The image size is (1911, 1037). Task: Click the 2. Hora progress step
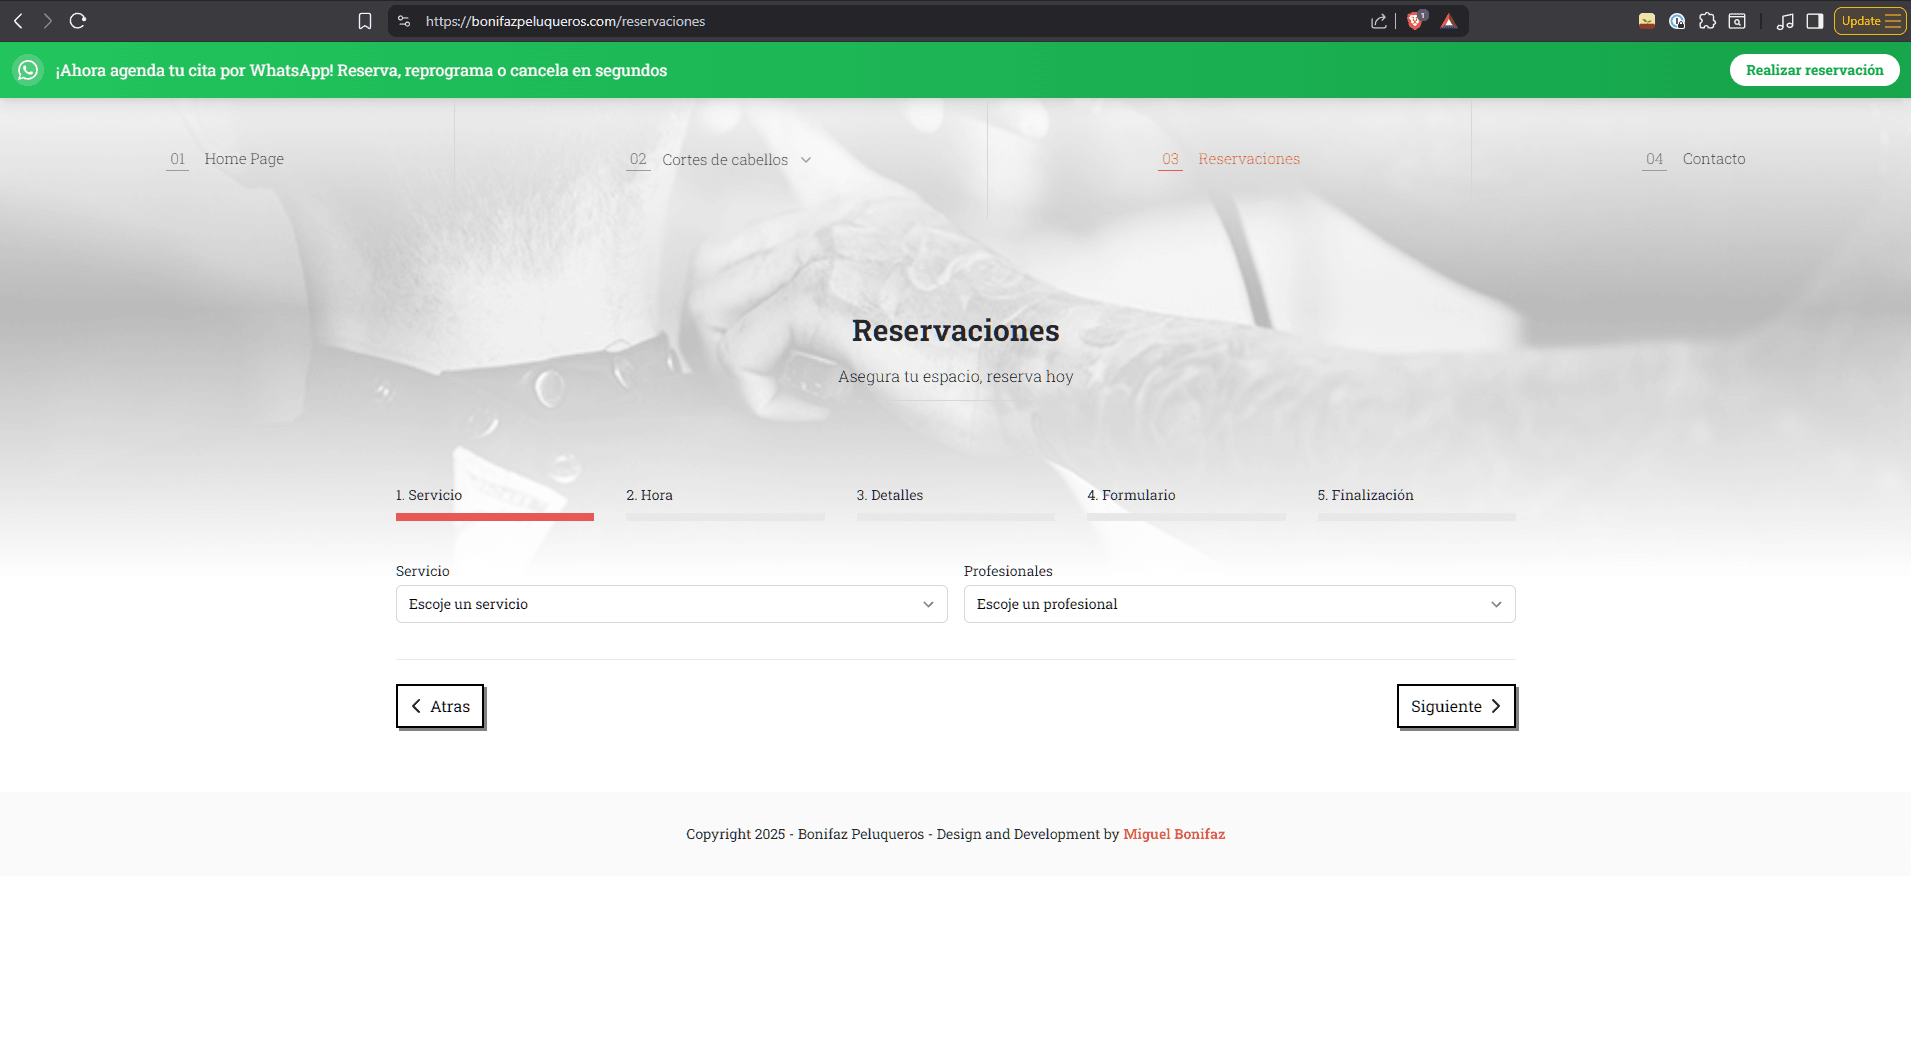pyautogui.click(x=650, y=495)
